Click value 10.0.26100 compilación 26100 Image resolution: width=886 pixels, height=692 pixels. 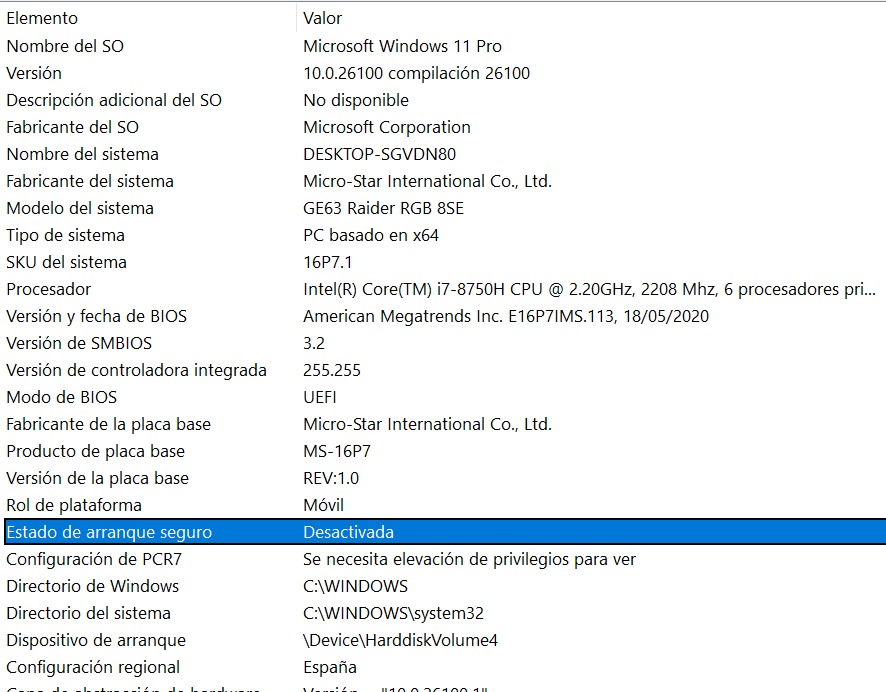(x=416, y=73)
